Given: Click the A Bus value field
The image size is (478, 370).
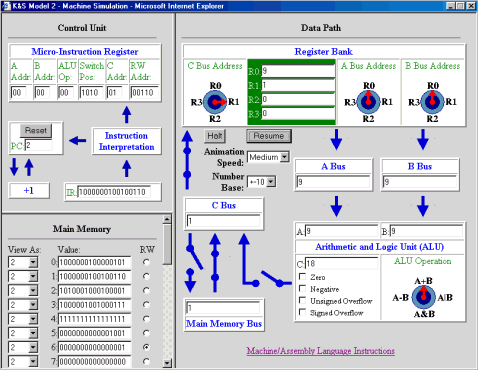Looking at the screenshot, I should pos(333,182).
